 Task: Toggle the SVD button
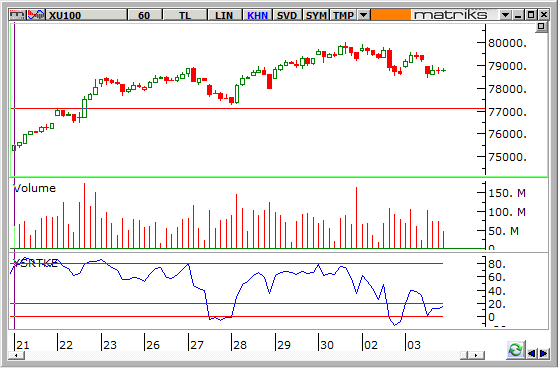coord(287,15)
